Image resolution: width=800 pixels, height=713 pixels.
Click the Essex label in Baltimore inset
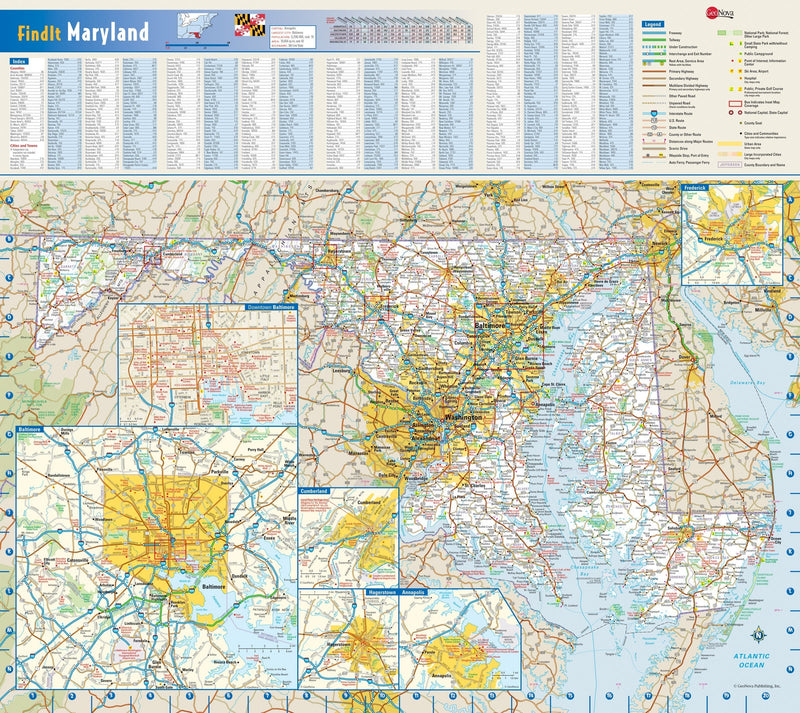pyautogui.click(x=269, y=538)
